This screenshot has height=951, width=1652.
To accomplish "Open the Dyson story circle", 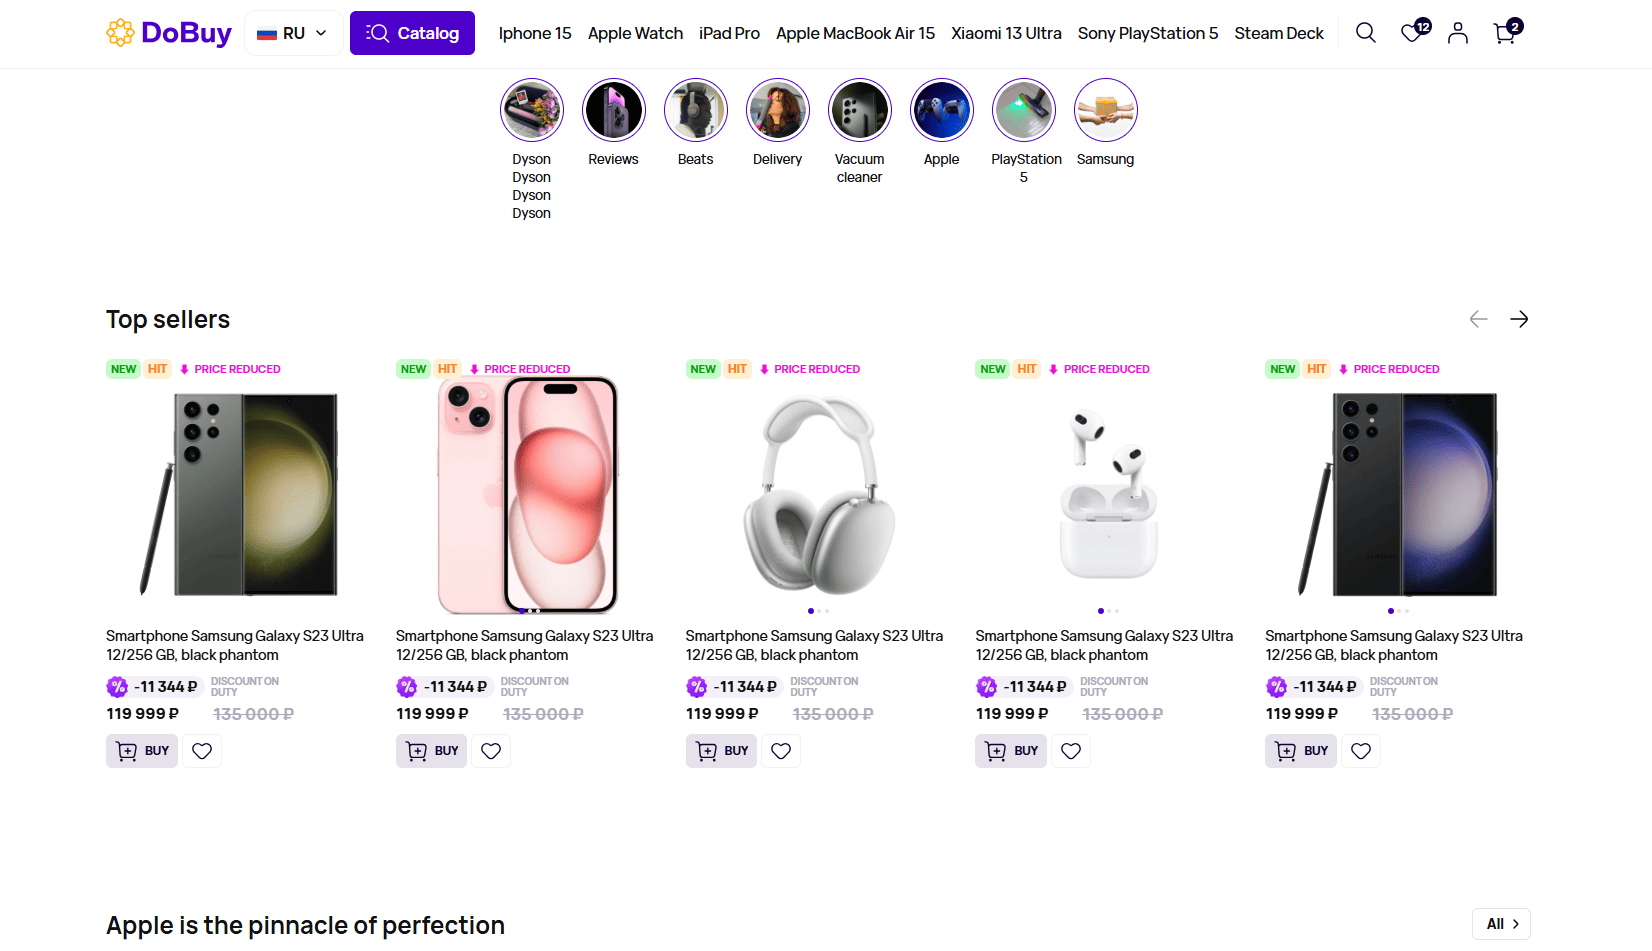I will point(532,110).
